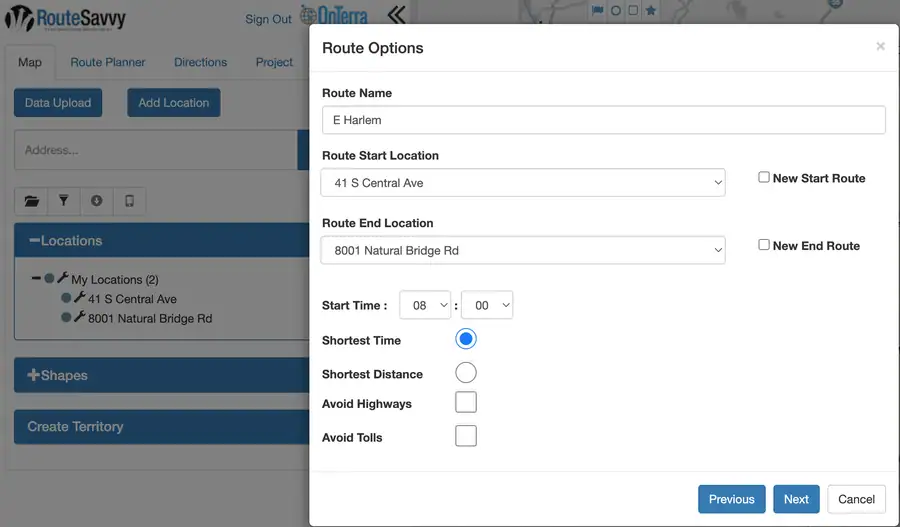Switch to the Map tab

[x=30, y=62]
